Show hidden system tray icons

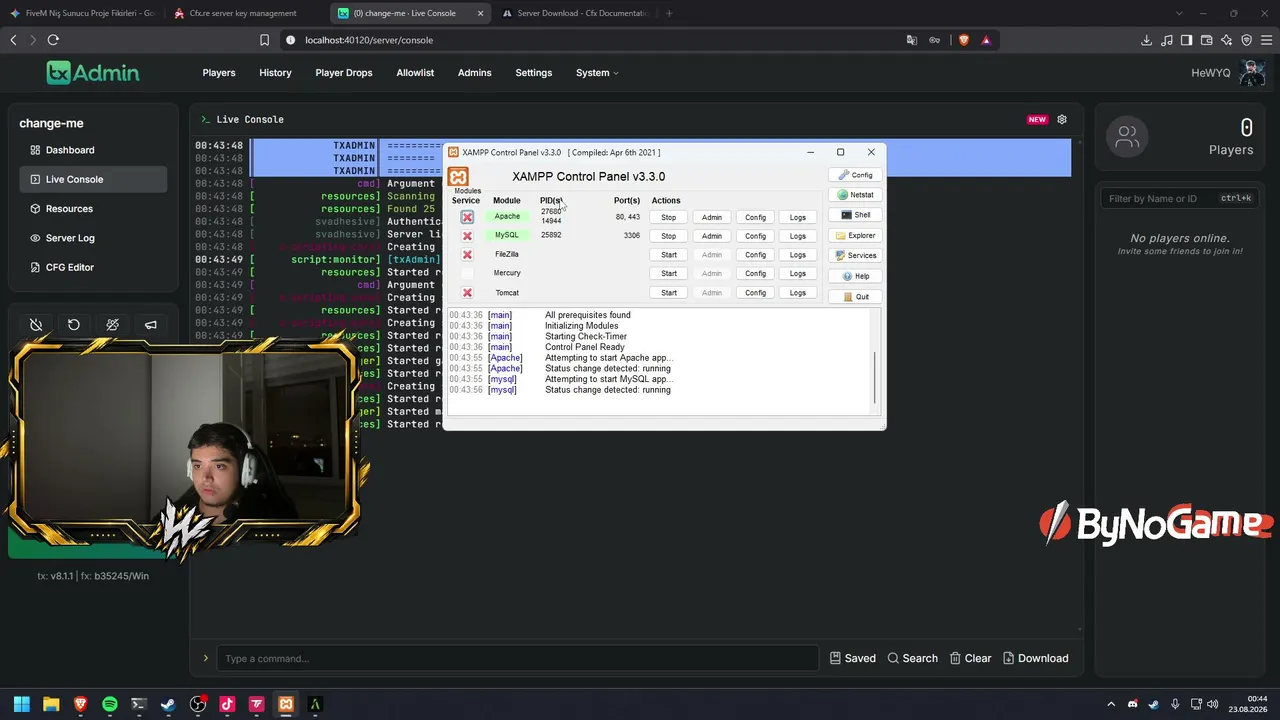(x=1110, y=704)
